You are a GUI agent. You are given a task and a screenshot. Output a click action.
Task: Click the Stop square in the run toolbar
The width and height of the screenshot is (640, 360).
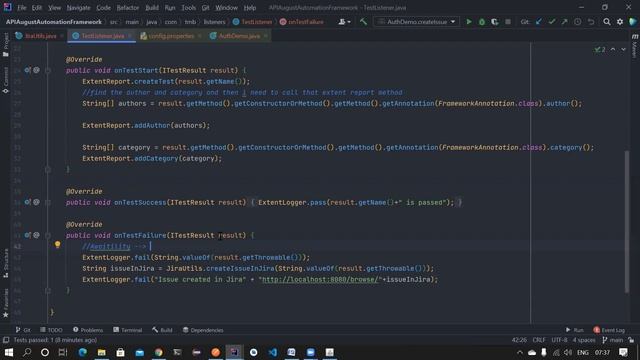click(508, 22)
